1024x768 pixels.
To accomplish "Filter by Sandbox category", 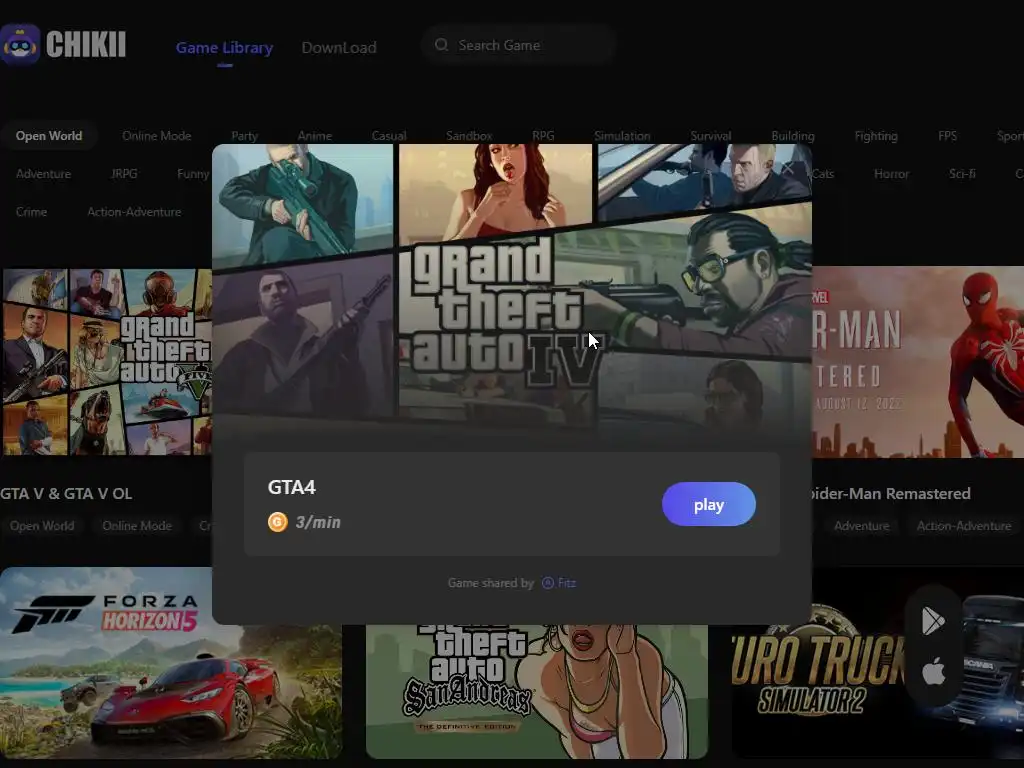I will tap(469, 136).
